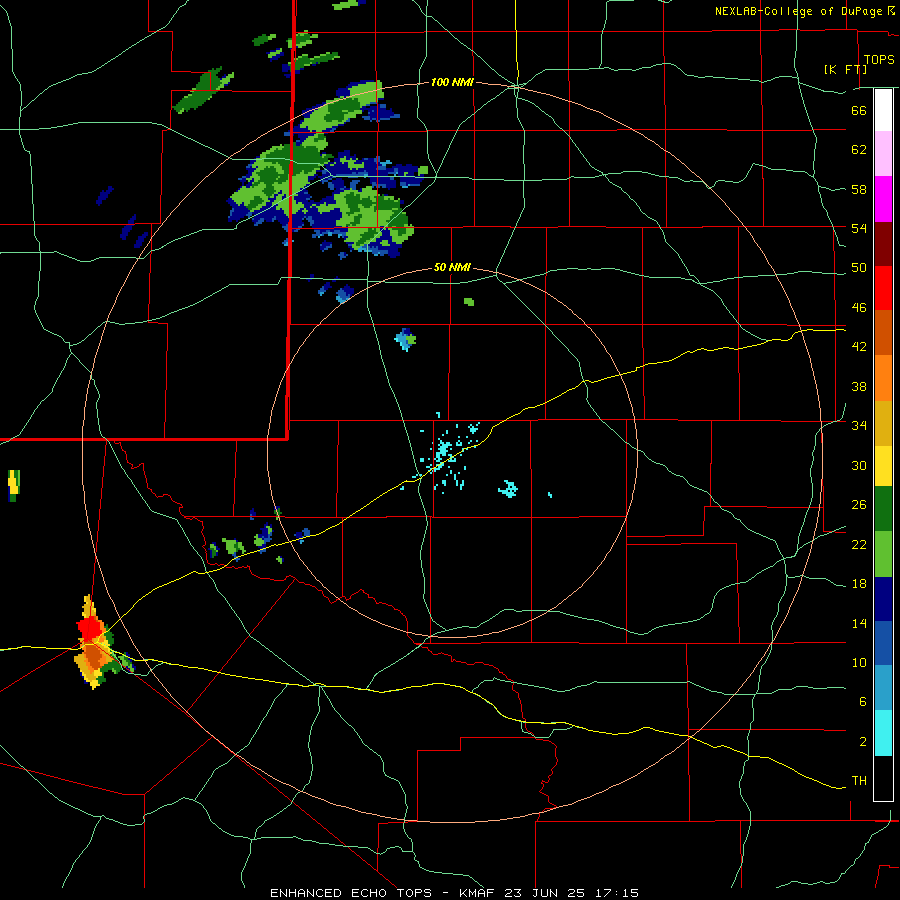Click the white swatch in the tops legend

(x=883, y=110)
